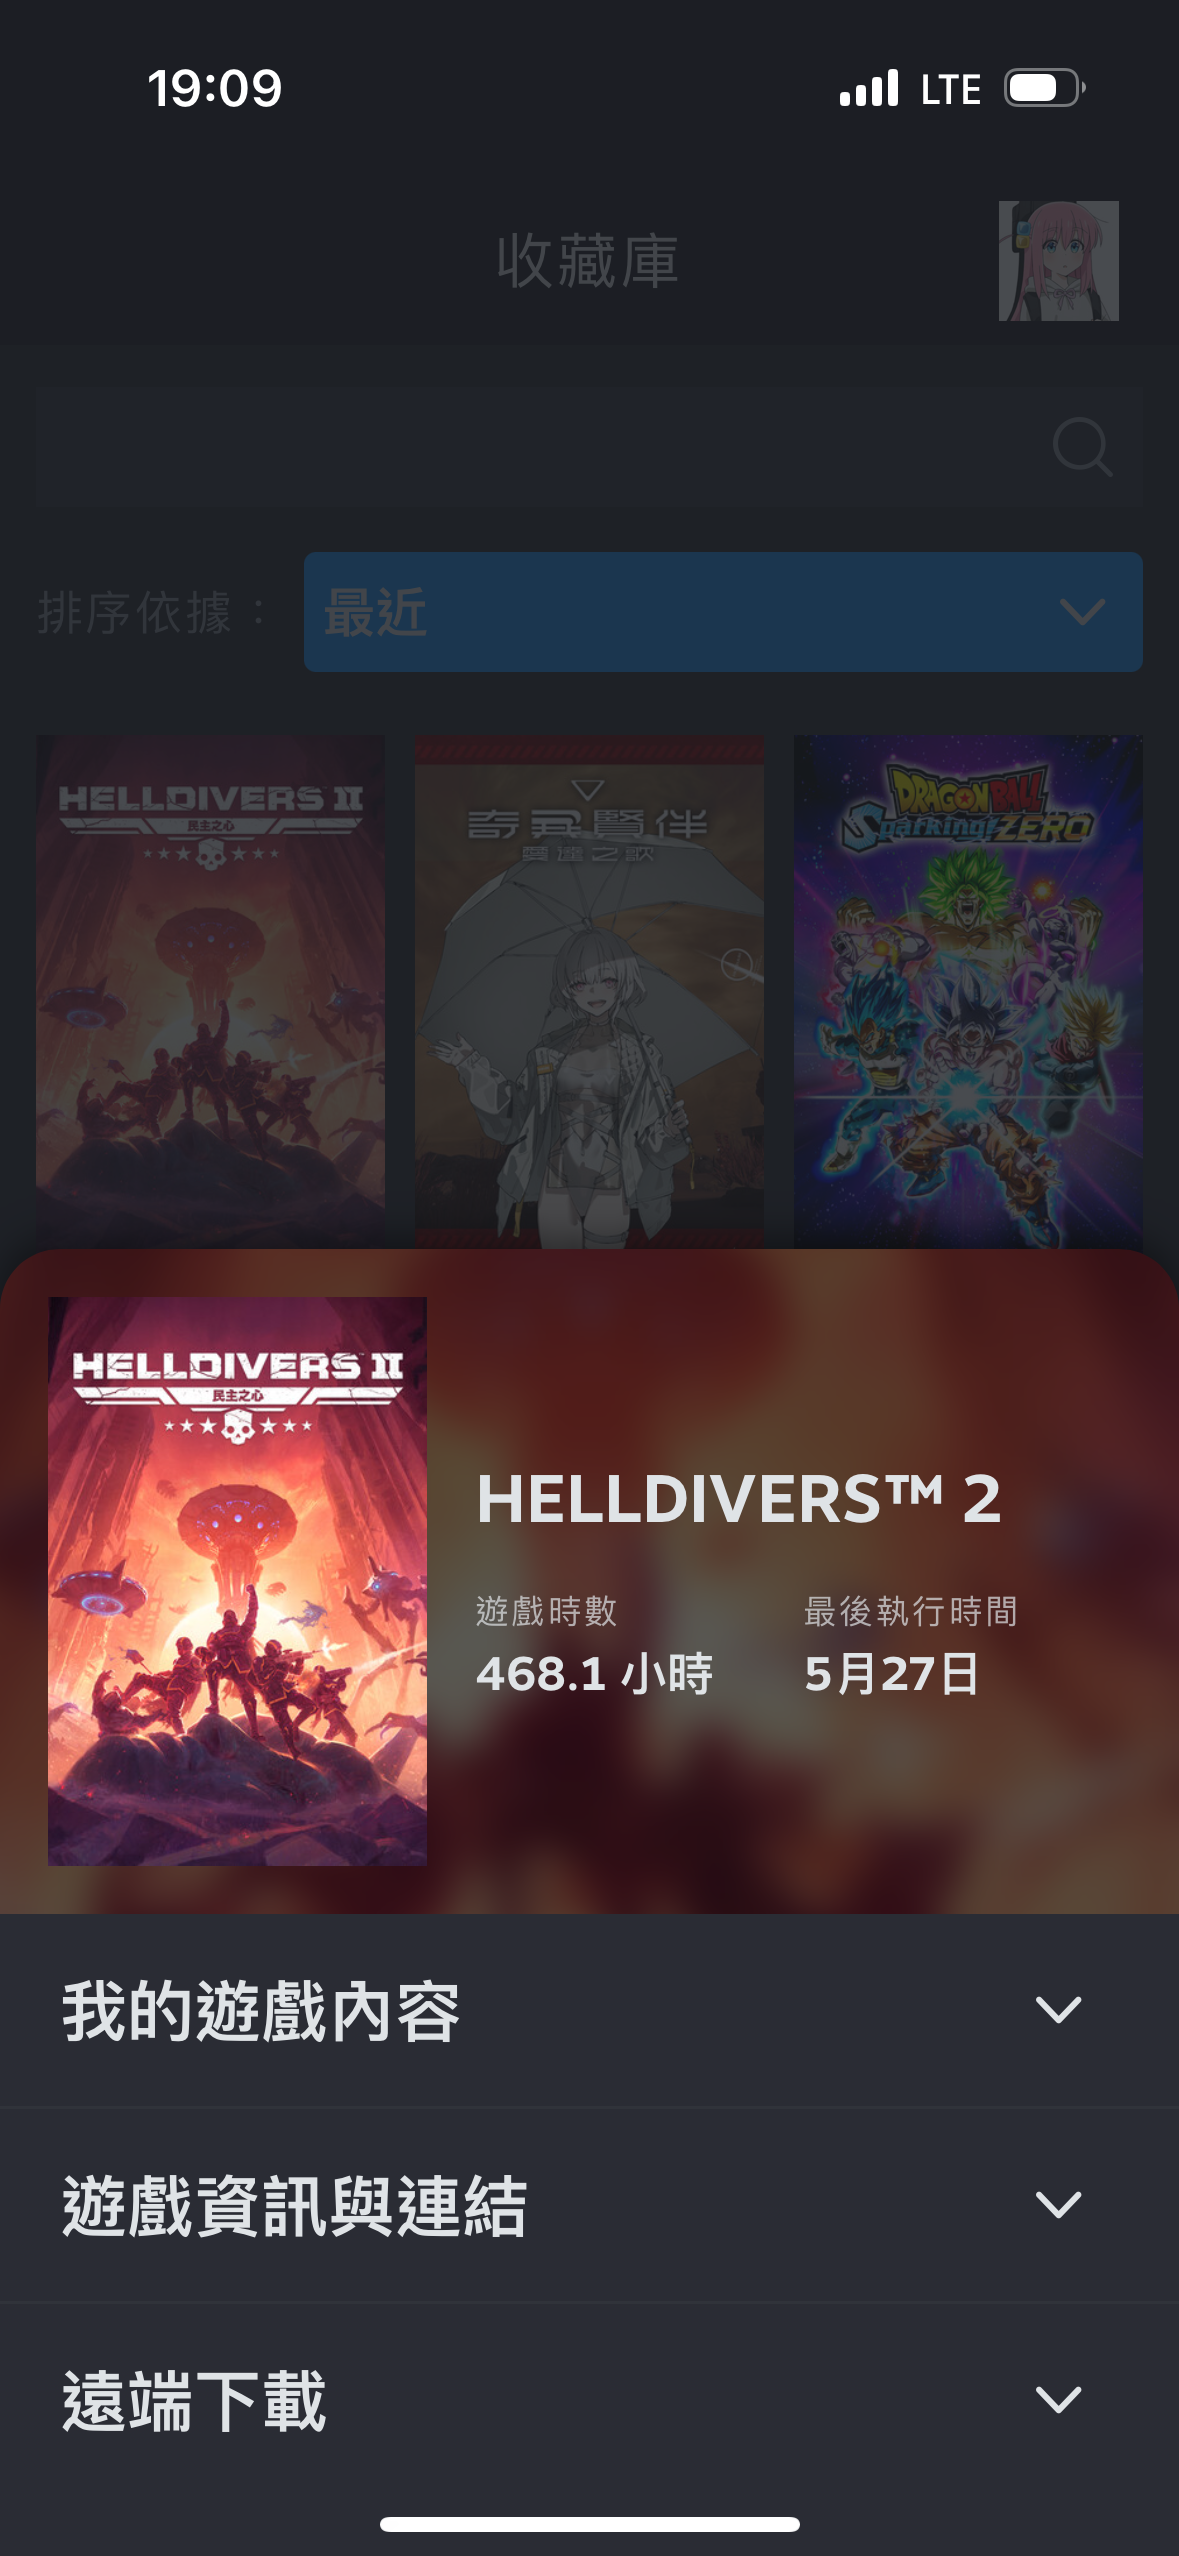Tap the large Helldivers II cover art
Image resolution: width=1179 pixels, height=2556 pixels.
coord(237,1581)
